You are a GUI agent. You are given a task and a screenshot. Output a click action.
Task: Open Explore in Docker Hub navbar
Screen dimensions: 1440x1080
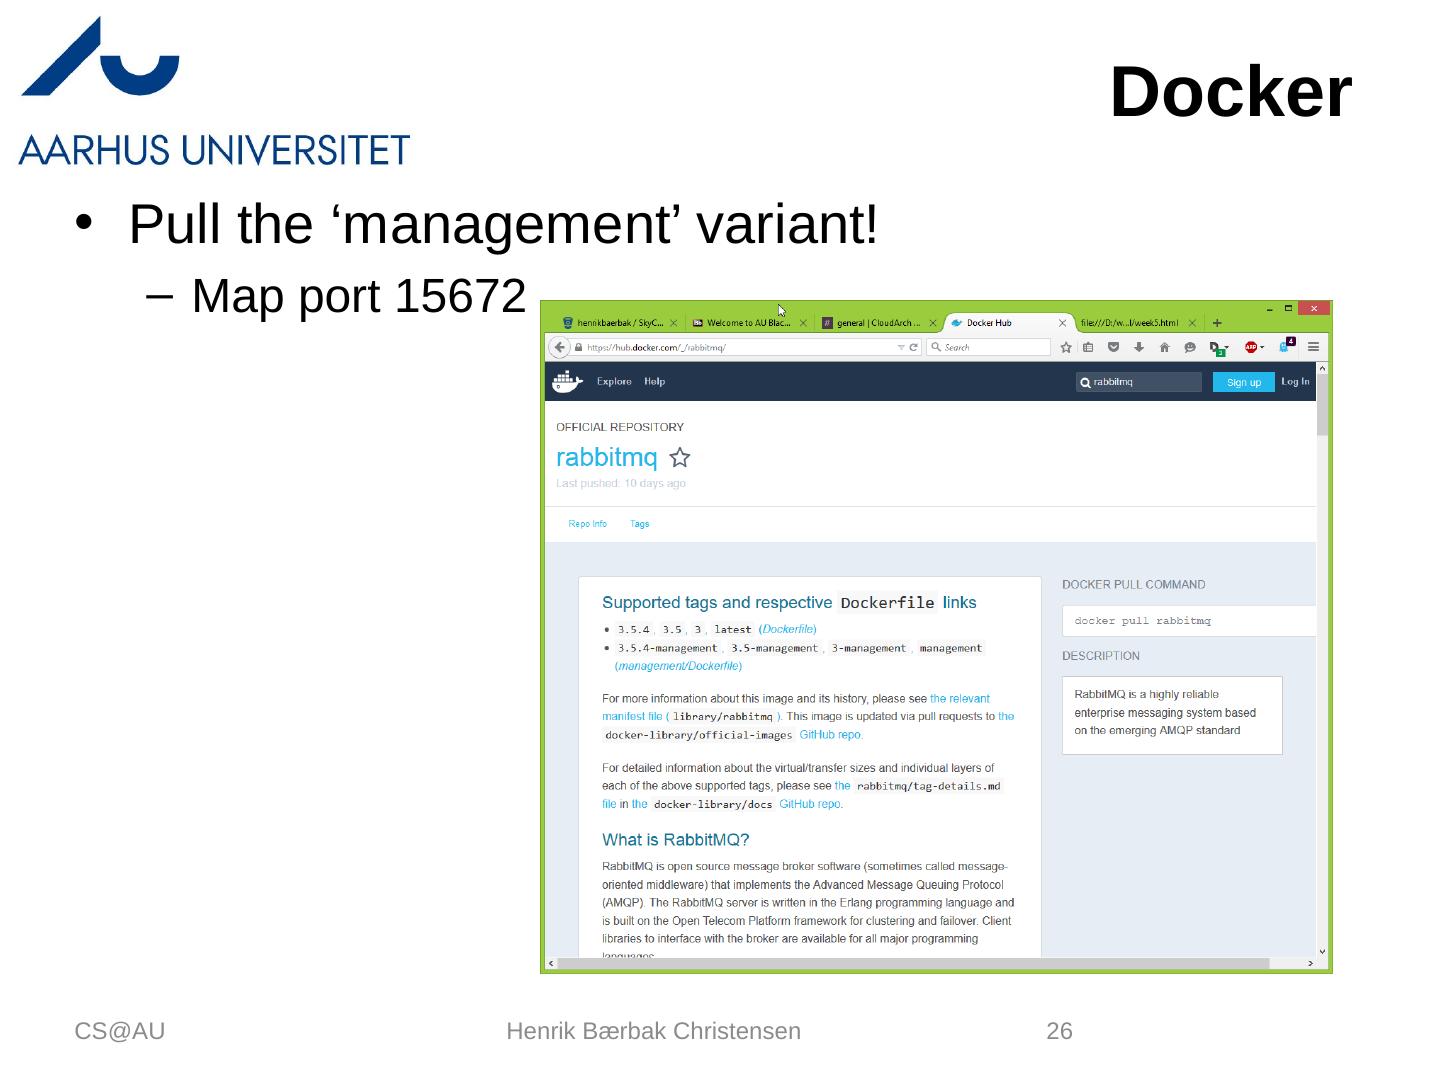[x=614, y=381]
